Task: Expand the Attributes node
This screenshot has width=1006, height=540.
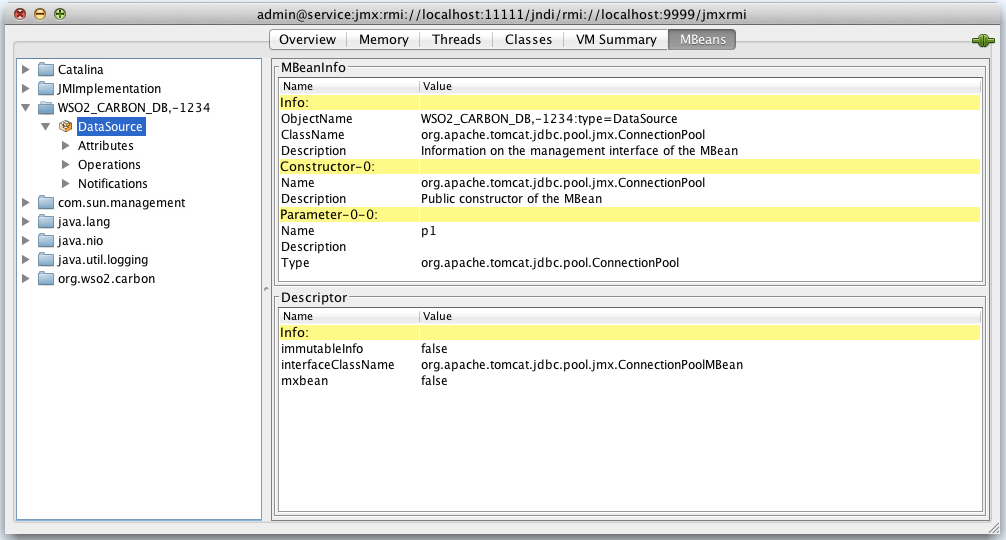Action: pyautogui.click(x=66, y=146)
